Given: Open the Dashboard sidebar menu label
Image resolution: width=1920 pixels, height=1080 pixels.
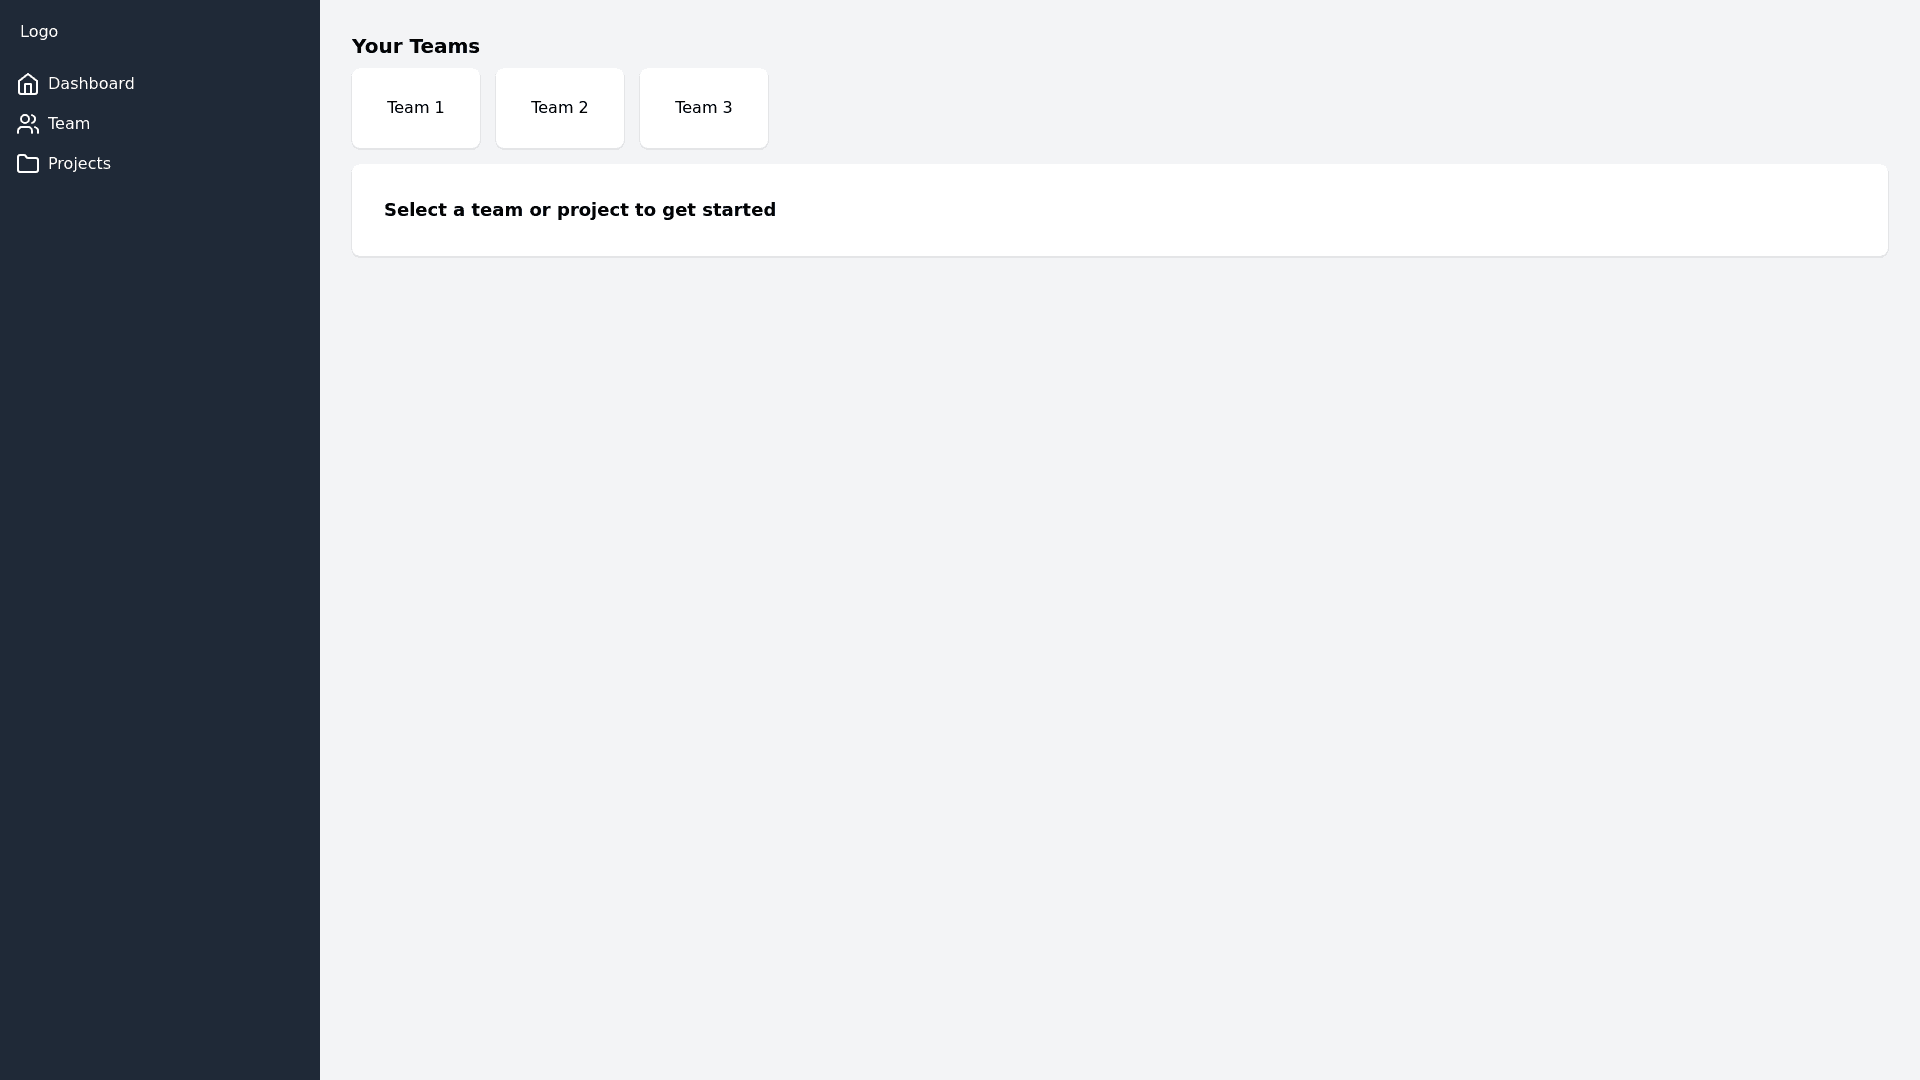Looking at the screenshot, I should (x=91, y=84).
